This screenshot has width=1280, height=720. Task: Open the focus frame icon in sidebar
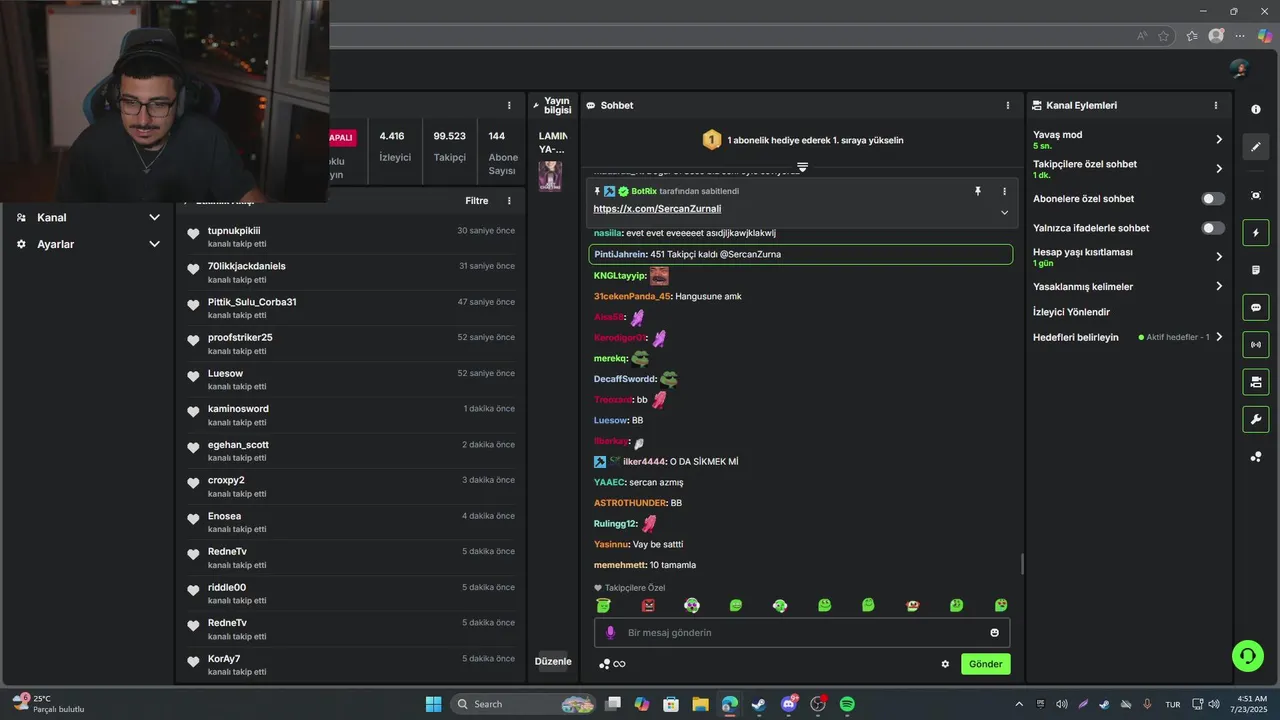(1256, 196)
